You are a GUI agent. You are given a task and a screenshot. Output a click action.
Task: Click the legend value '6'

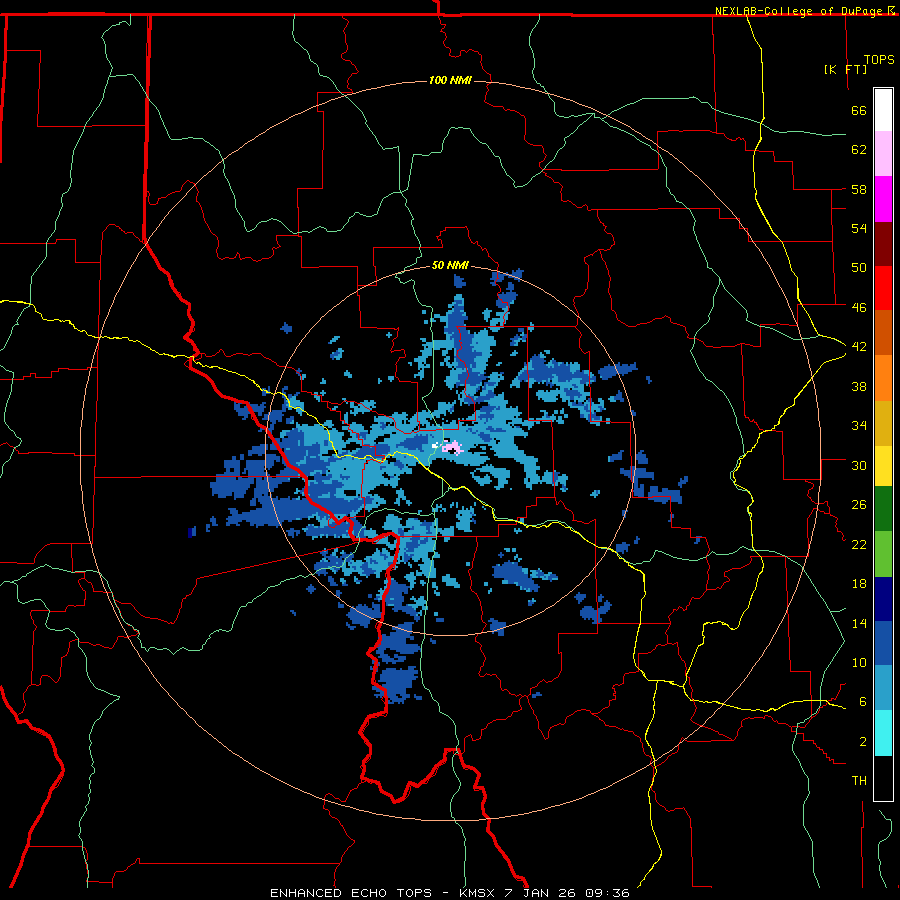(862, 701)
